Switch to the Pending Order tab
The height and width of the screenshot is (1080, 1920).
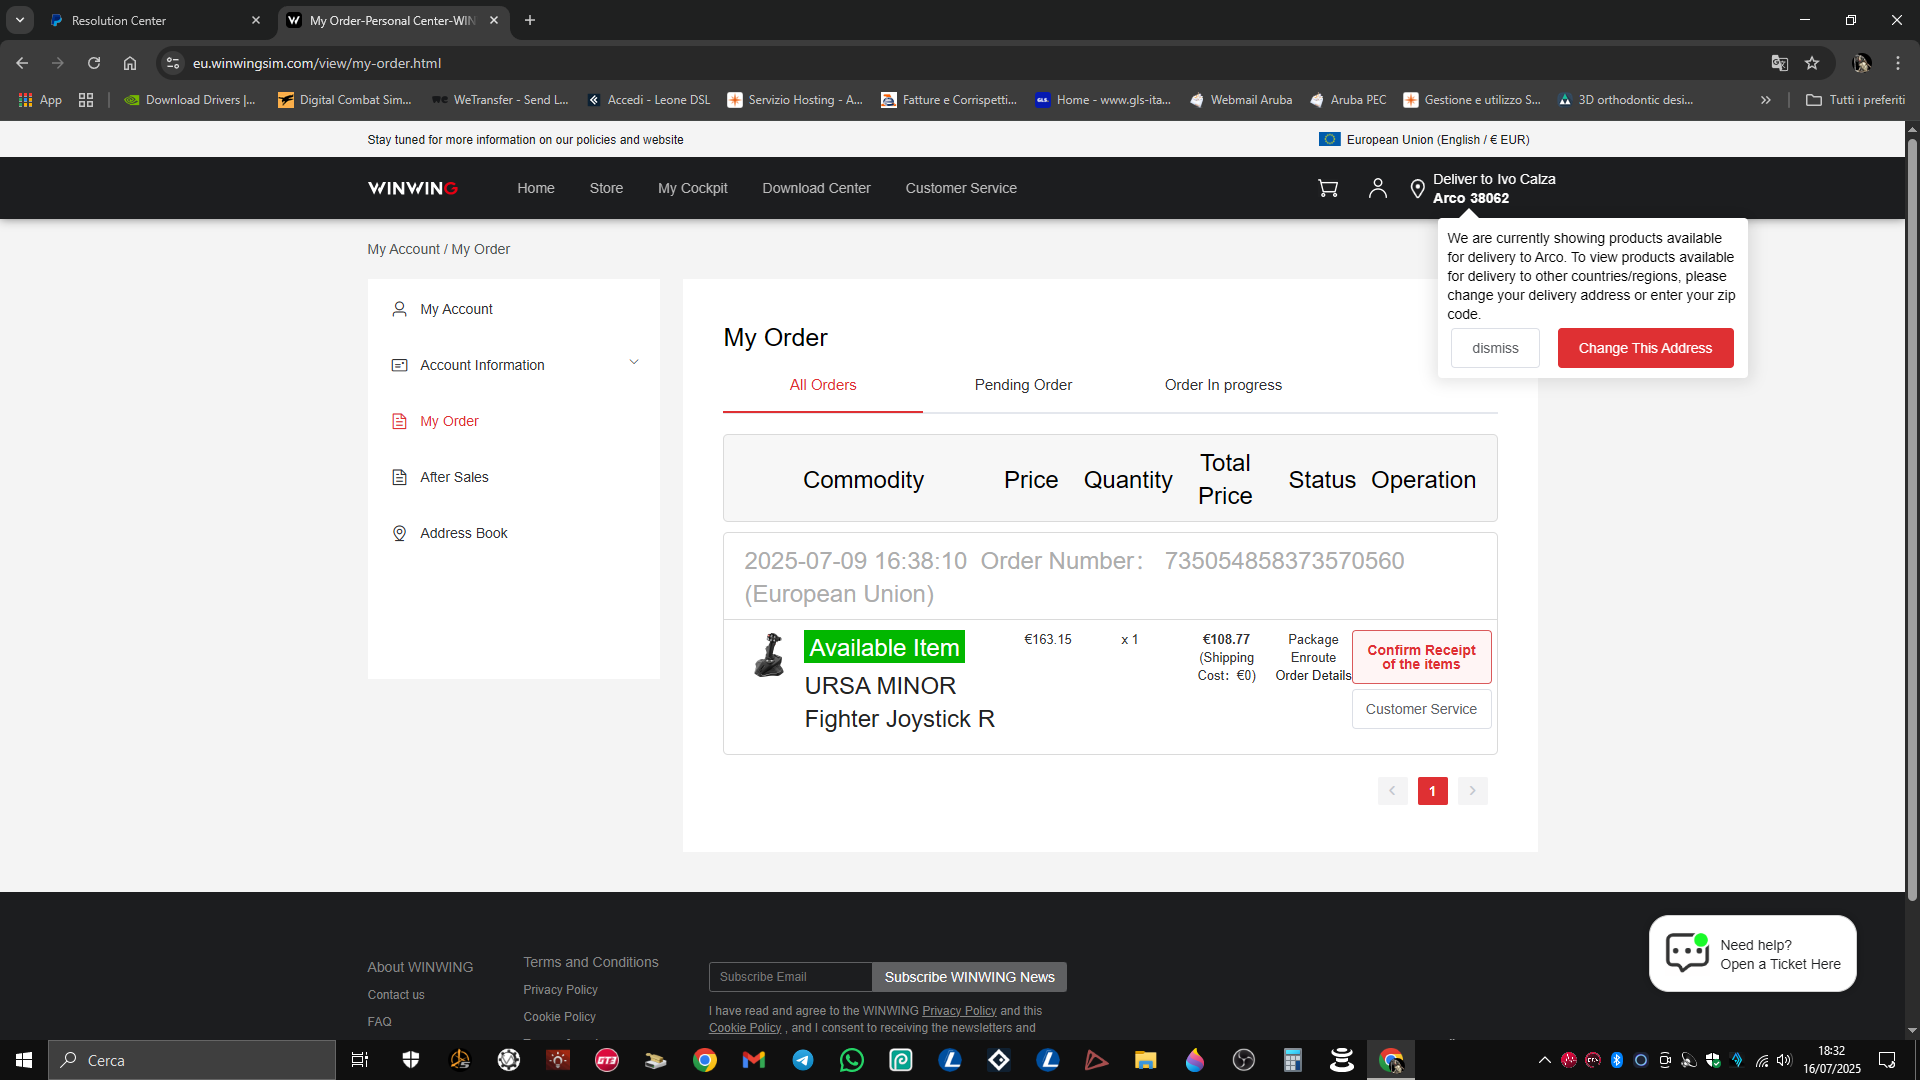(x=1023, y=385)
